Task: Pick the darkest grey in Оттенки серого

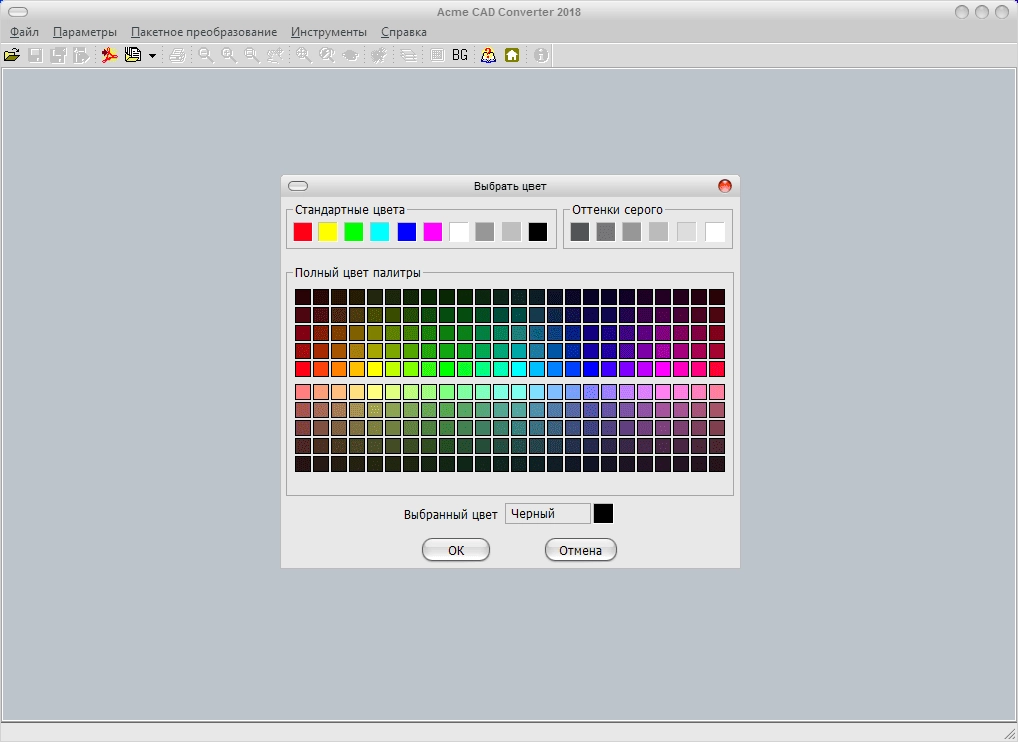Action: pos(580,232)
